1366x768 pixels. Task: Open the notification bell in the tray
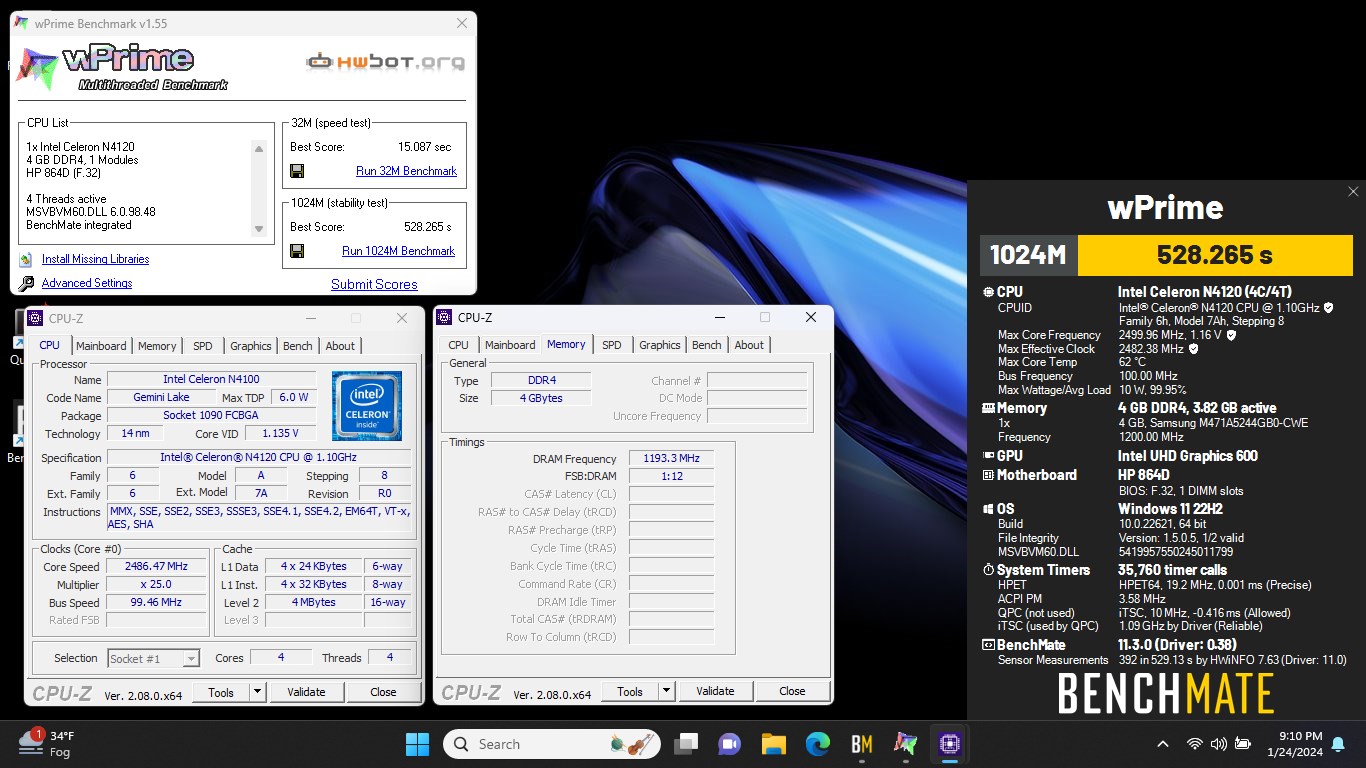[1338, 744]
